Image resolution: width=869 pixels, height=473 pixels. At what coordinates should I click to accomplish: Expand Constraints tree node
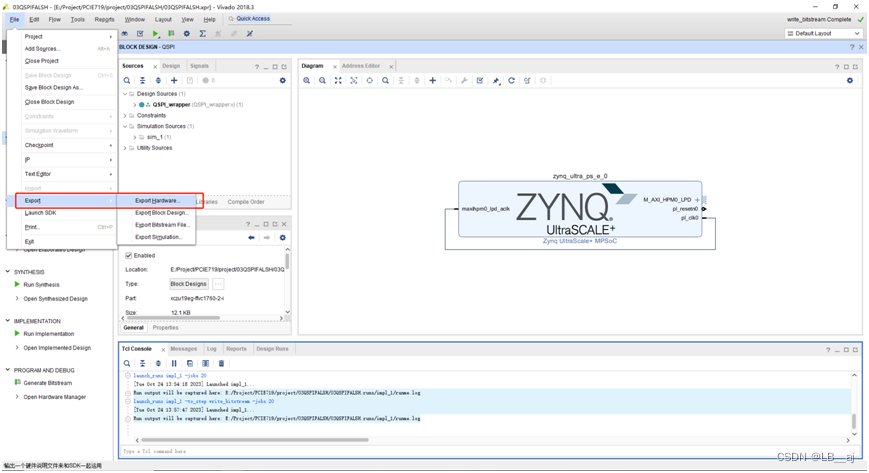point(125,115)
